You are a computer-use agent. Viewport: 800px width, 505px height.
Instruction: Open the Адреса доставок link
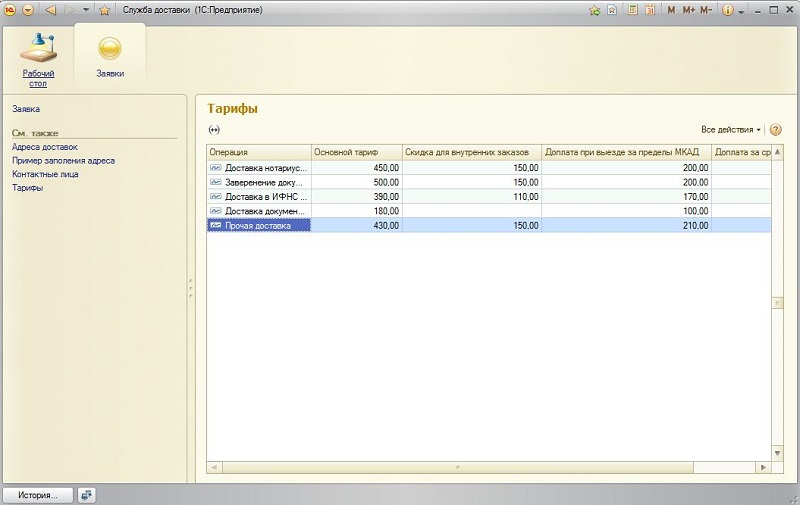[44, 147]
